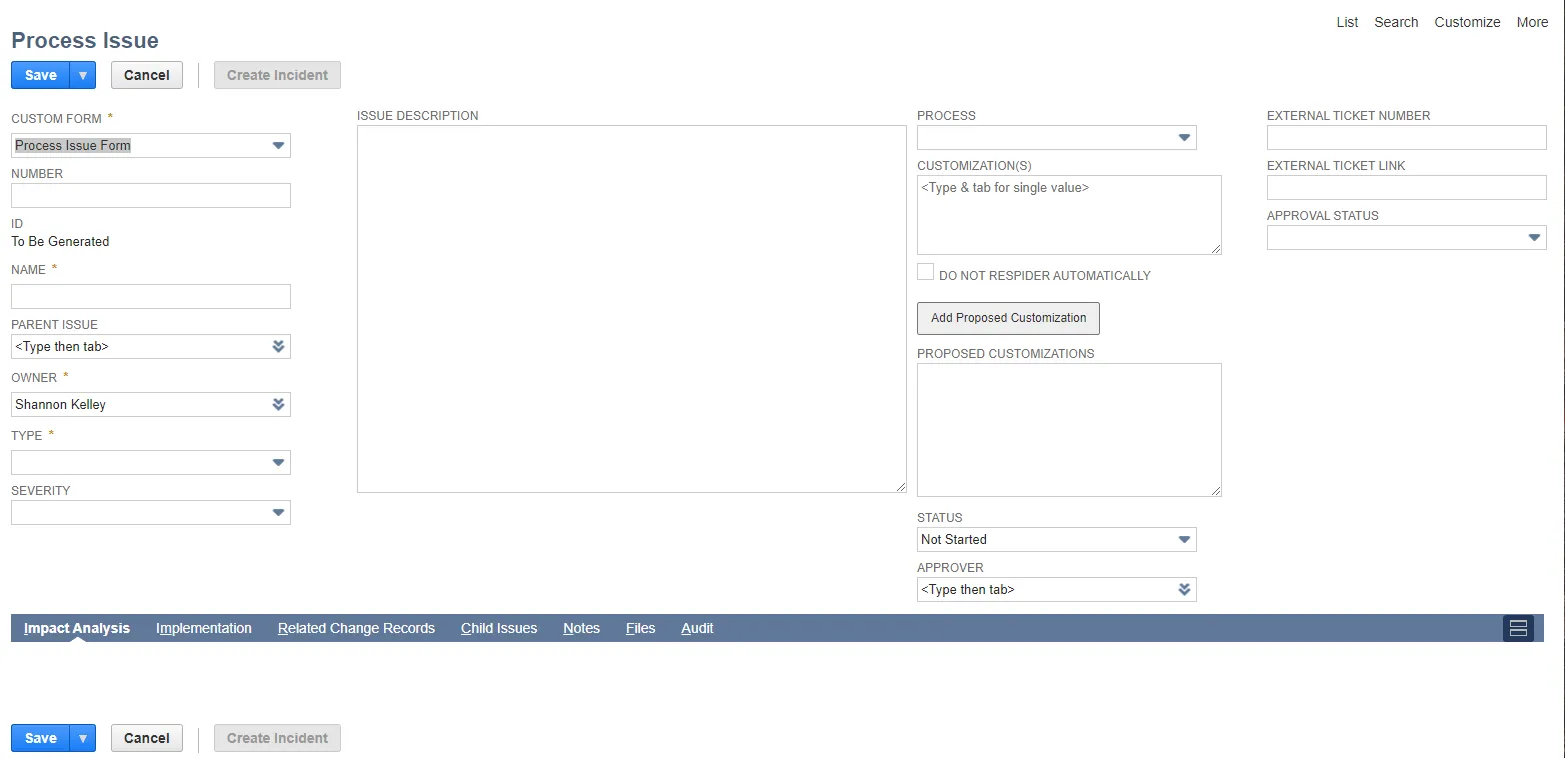Screen dimensions: 1565x758
Task: Open the bottom Save dropdown arrow
Action: pyautogui.click(x=83, y=738)
